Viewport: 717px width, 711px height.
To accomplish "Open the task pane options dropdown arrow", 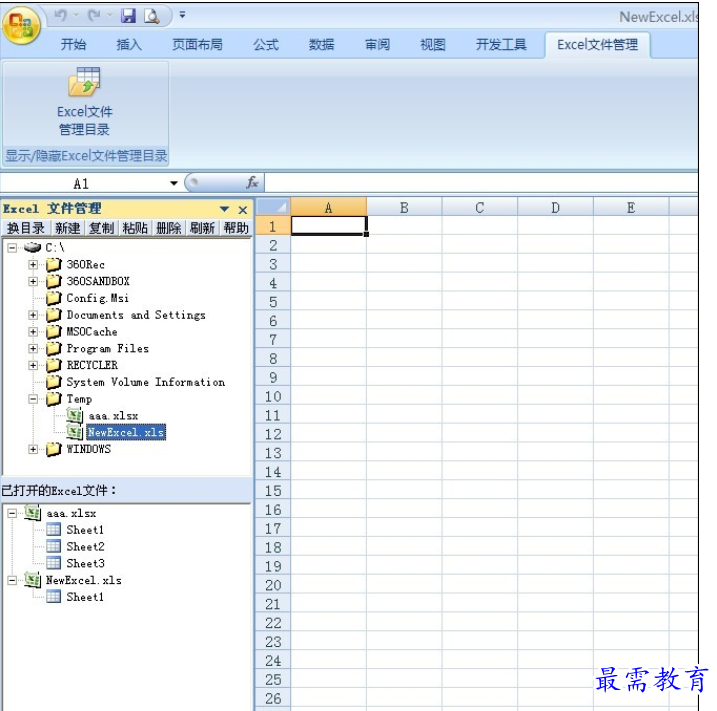I will click(x=225, y=209).
